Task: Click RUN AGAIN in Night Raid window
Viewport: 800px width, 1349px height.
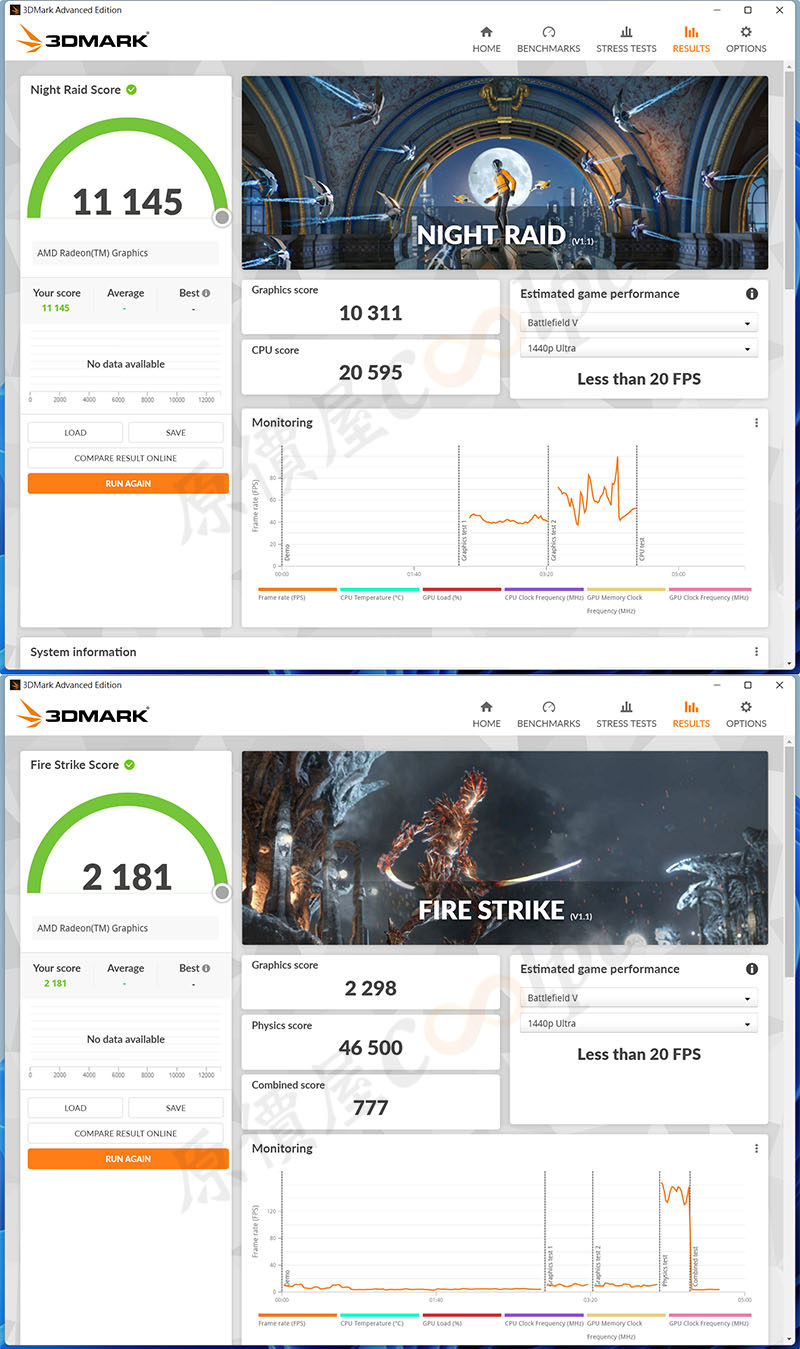Action: [128, 483]
